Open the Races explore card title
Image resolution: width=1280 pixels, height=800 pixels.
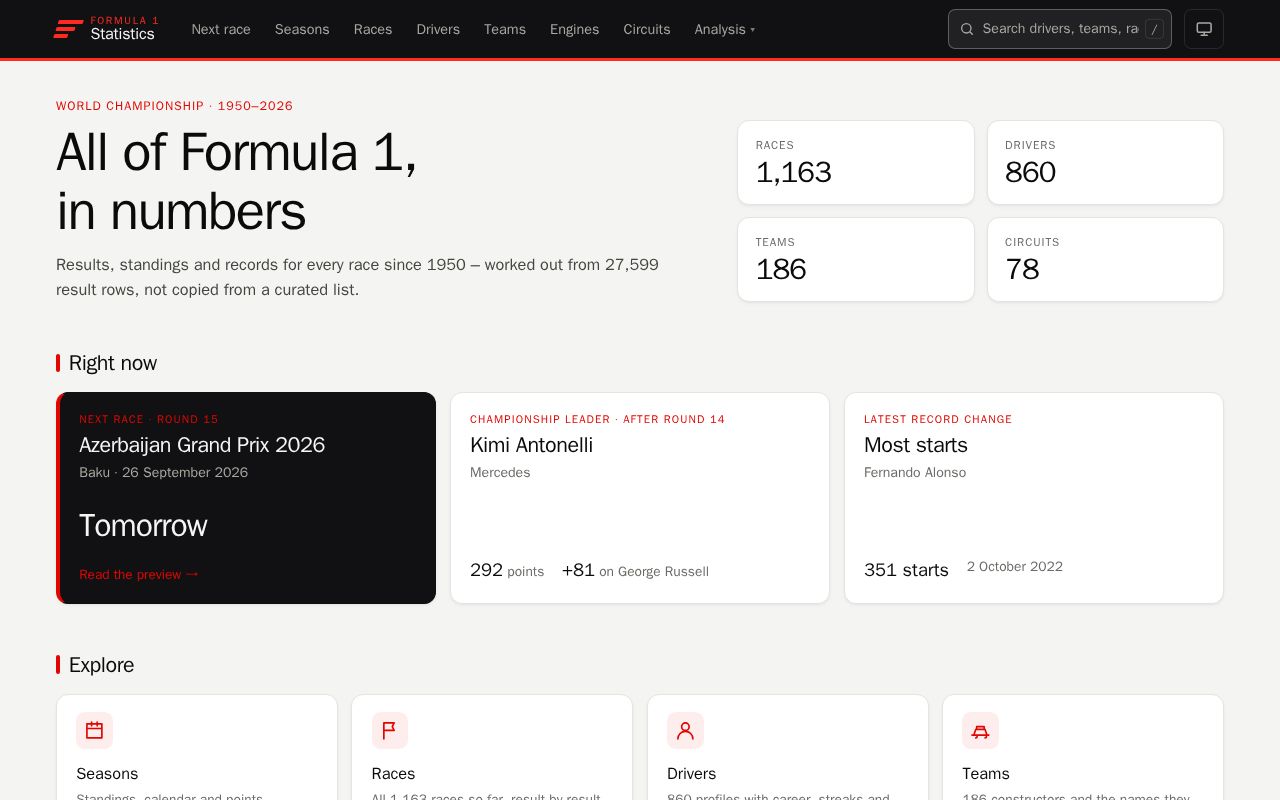(393, 773)
